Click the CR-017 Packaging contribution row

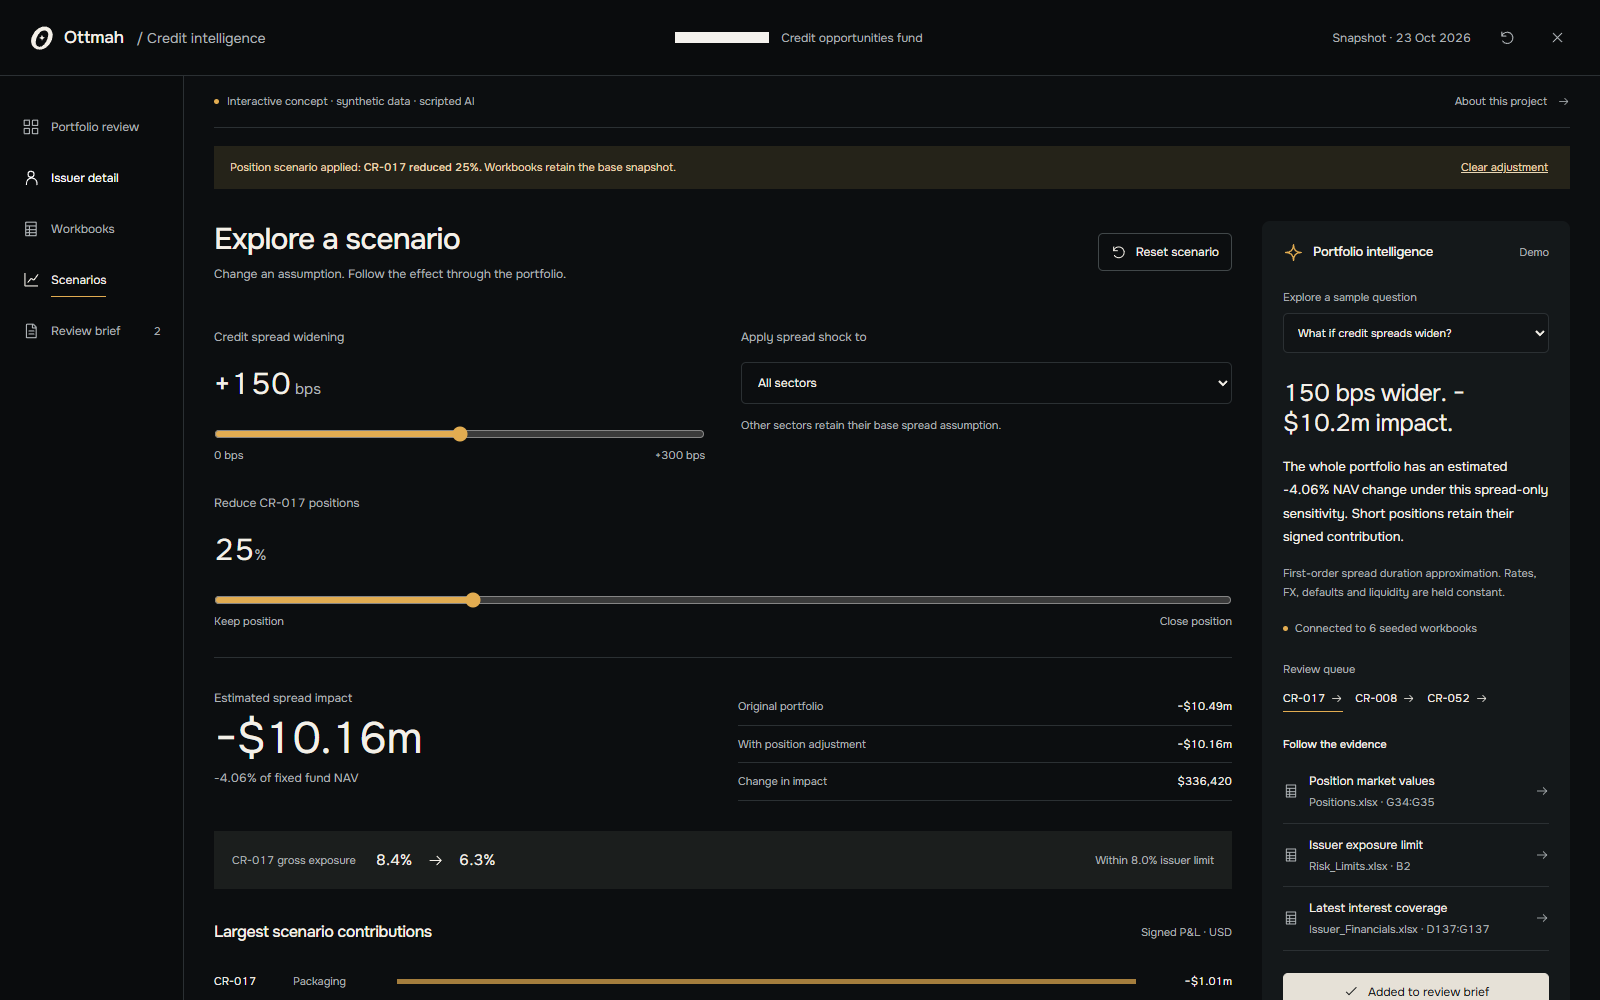tap(723, 981)
